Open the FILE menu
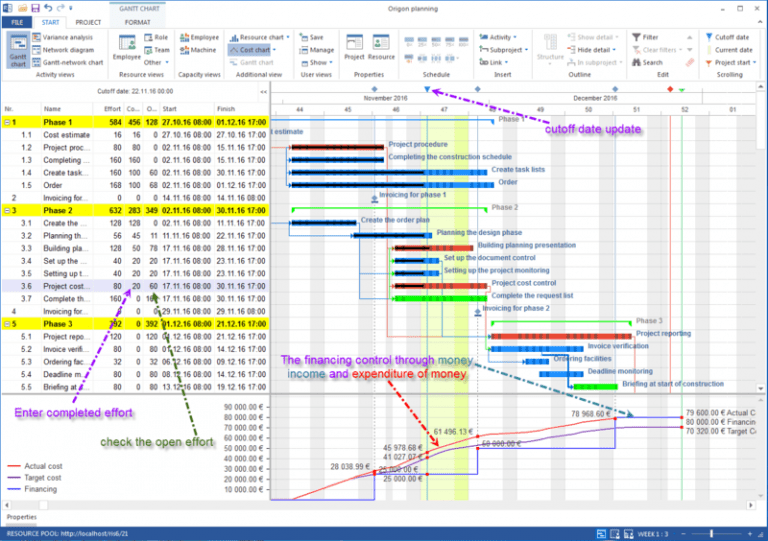This screenshot has height=541, width=768. click(17, 23)
